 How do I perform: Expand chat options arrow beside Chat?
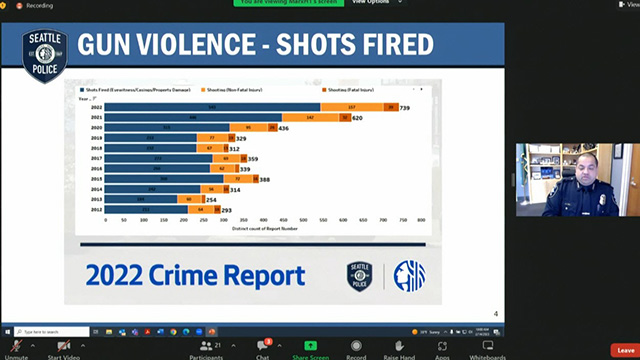tap(280, 346)
